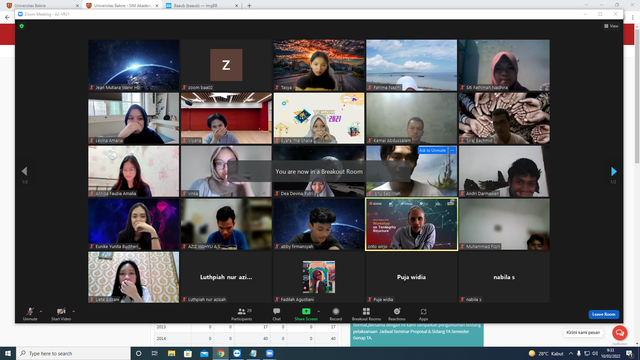Open Task View on the taskbar

pyautogui.click(x=155, y=353)
